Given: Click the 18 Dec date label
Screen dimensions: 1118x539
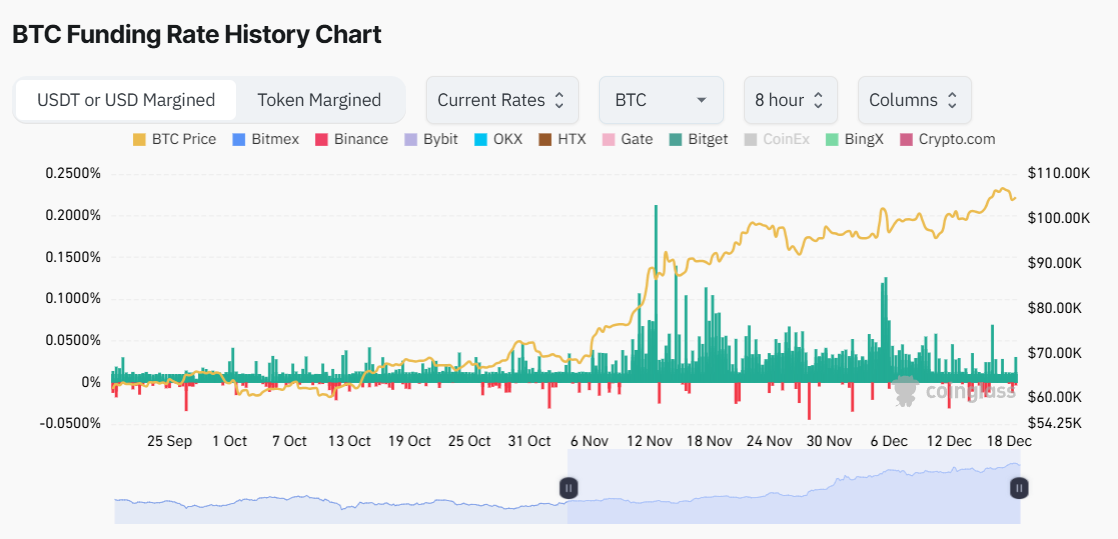Looking at the screenshot, I should pyautogui.click(x=1008, y=441).
